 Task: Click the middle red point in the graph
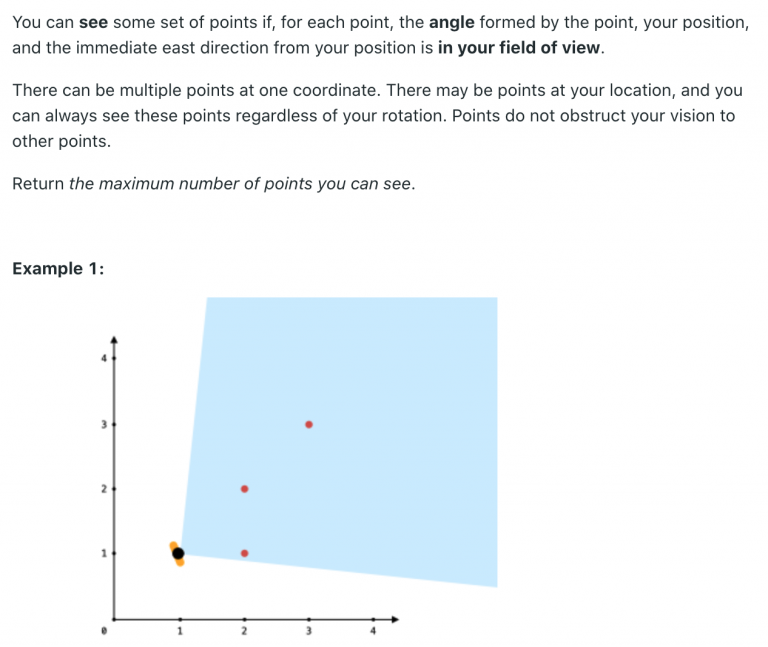click(x=244, y=489)
